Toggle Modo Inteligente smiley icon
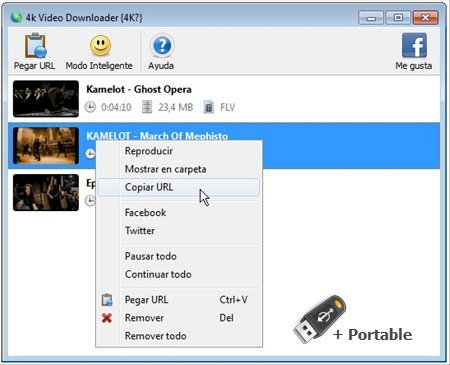The width and height of the screenshot is (450, 365). point(100,45)
